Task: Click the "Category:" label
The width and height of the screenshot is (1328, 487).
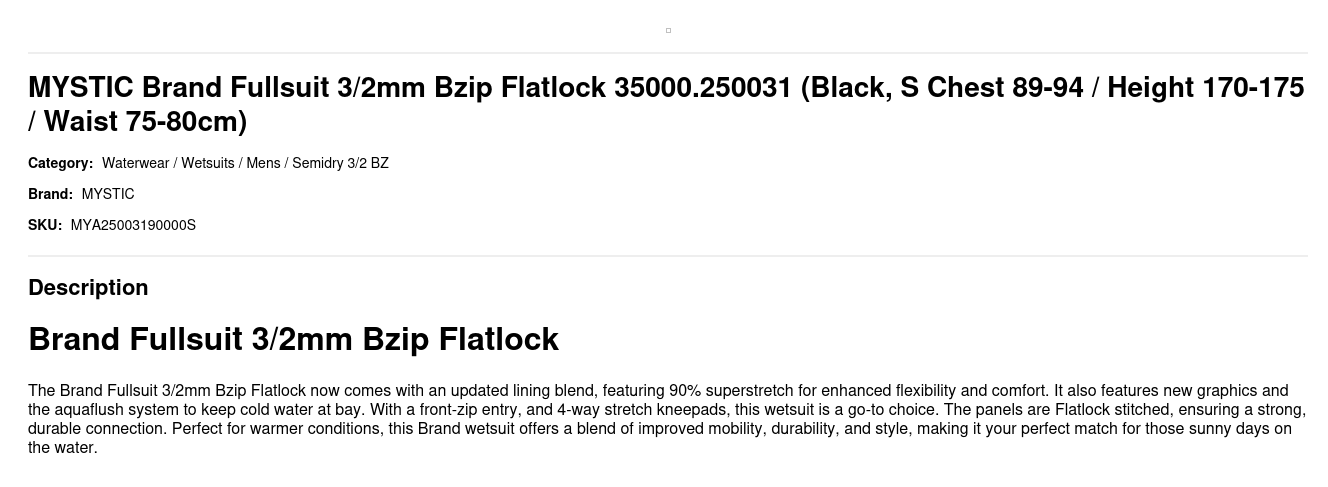Action: 60,163
